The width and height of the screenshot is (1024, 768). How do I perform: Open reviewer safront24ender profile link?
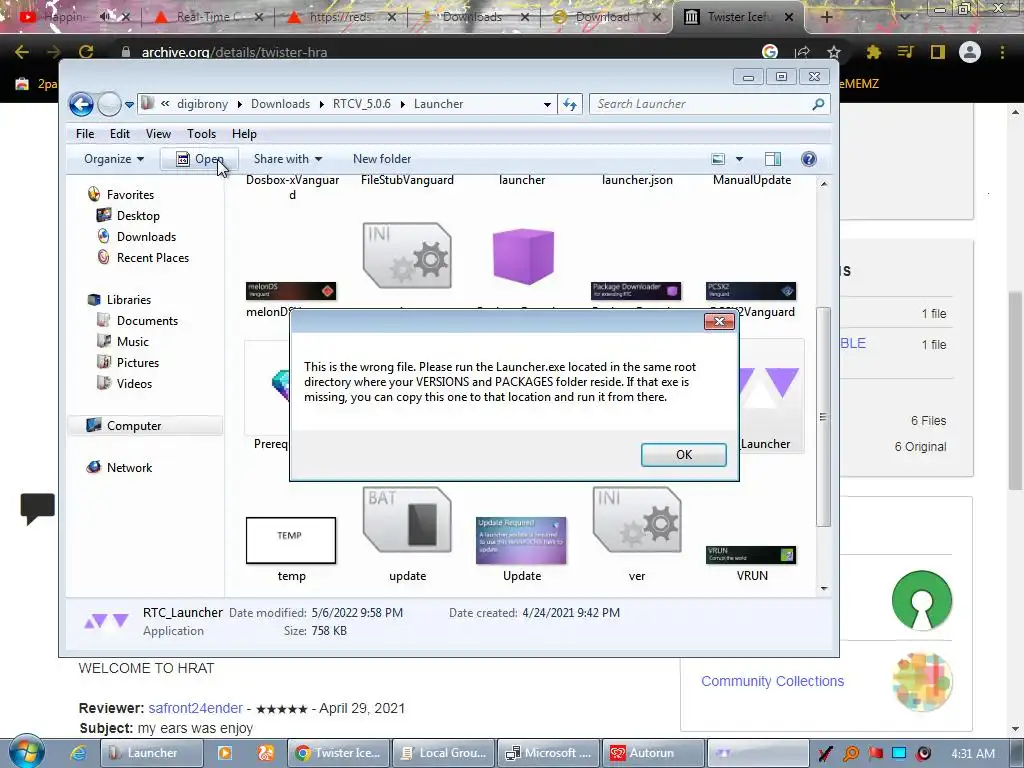[195, 709]
